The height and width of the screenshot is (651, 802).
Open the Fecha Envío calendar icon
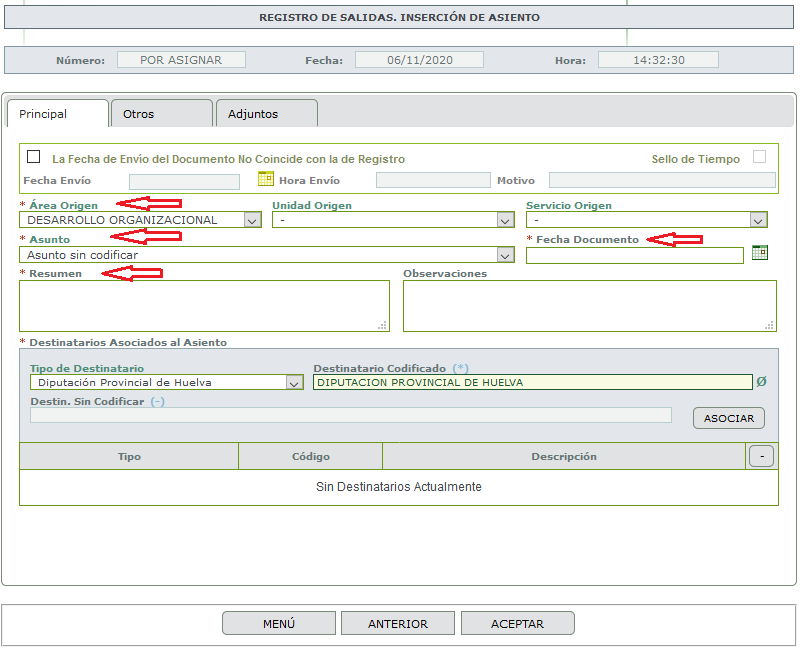pos(265,178)
